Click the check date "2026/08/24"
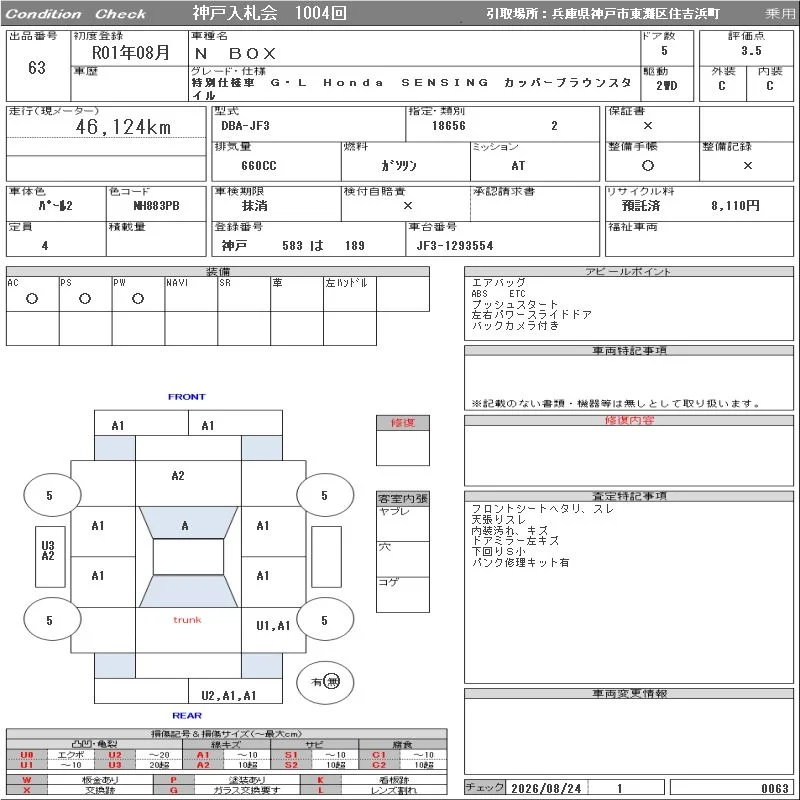Viewport: 800px width, 800px height. point(546,788)
